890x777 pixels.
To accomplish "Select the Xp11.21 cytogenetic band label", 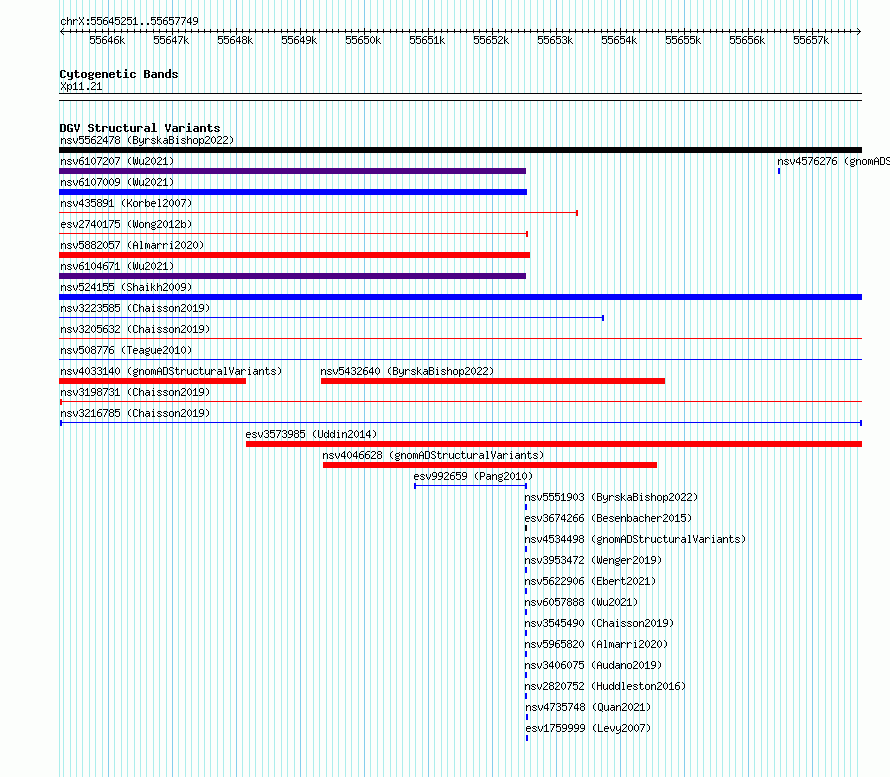I will click(81, 86).
